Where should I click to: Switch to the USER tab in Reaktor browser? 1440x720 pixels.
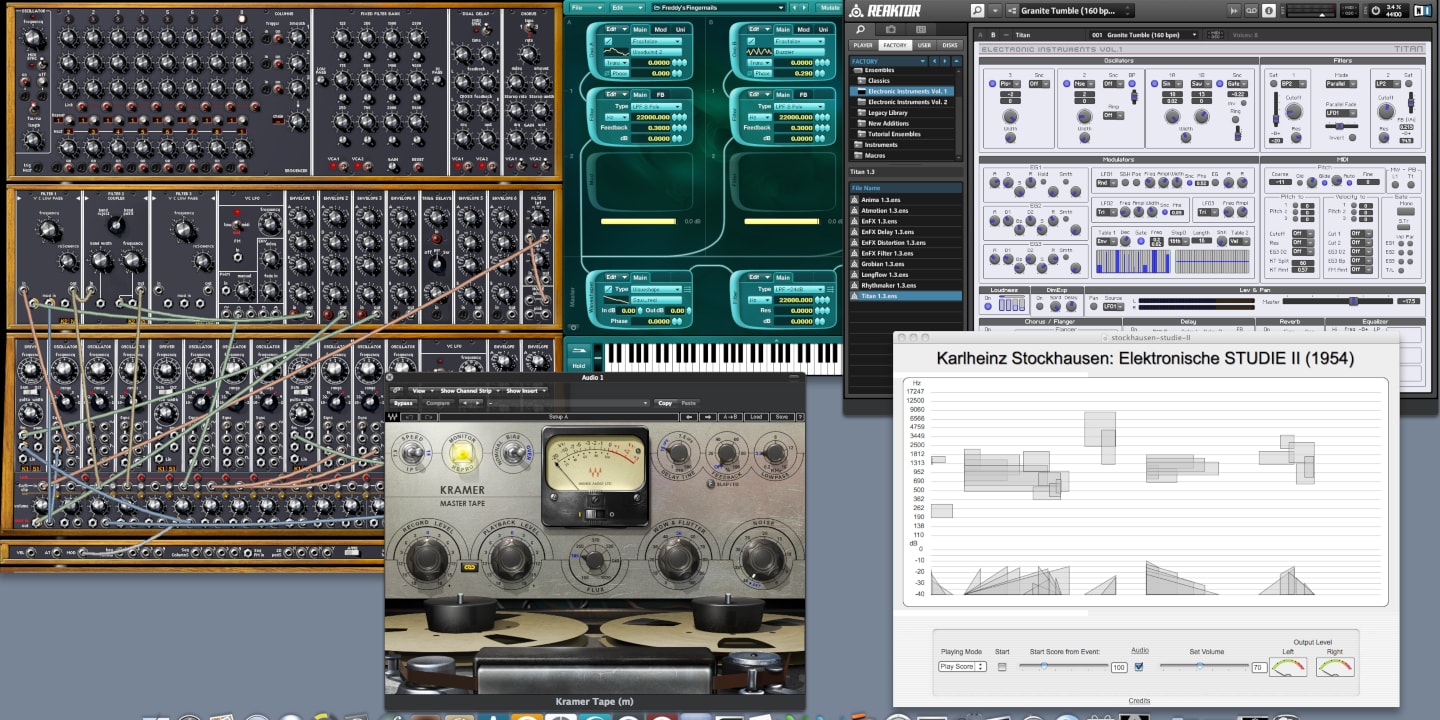tap(924, 45)
